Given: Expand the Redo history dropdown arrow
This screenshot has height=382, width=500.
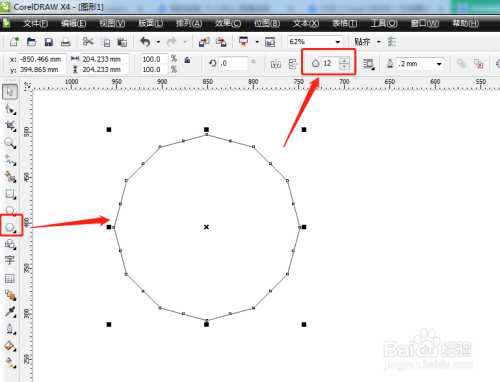Looking at the screenshot, I should (x=185, y=42).
